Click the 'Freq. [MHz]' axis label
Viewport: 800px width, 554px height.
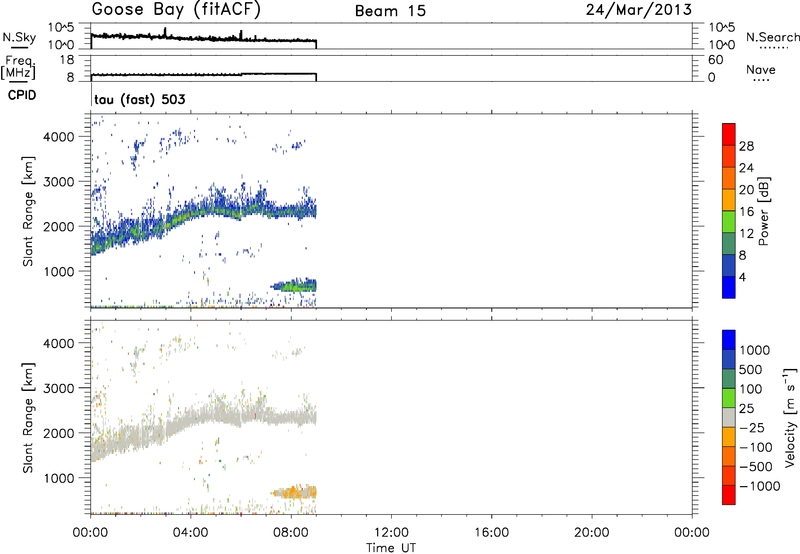18,68
